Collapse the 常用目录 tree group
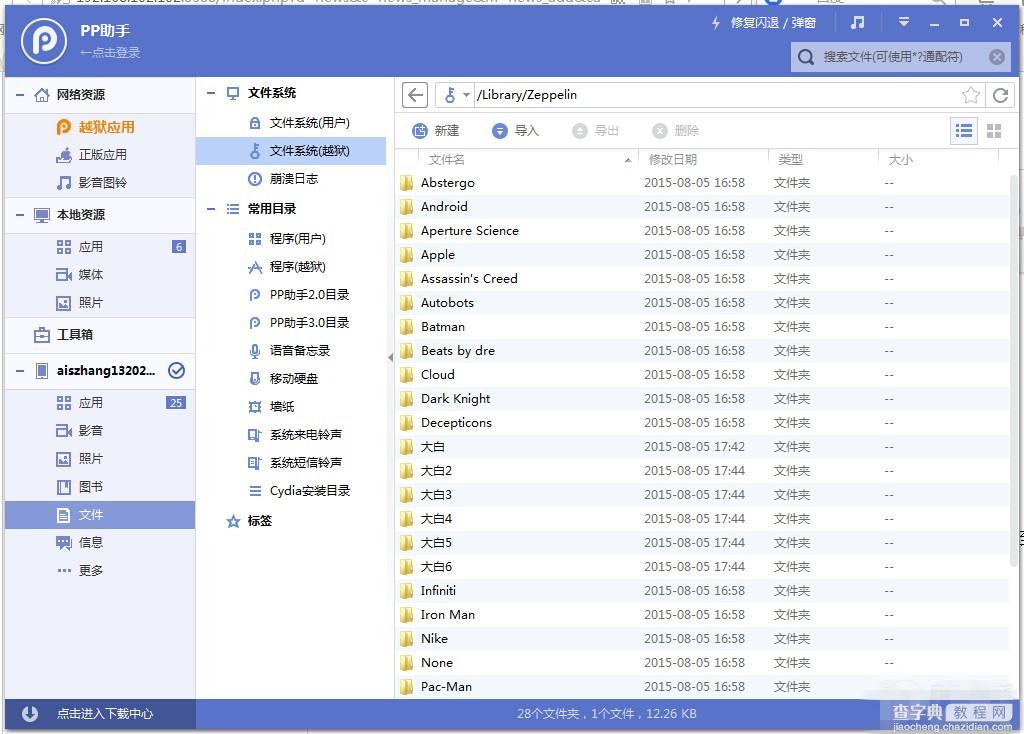The width and height of the screenshot is (1024, 734). [x=211, y=209]
